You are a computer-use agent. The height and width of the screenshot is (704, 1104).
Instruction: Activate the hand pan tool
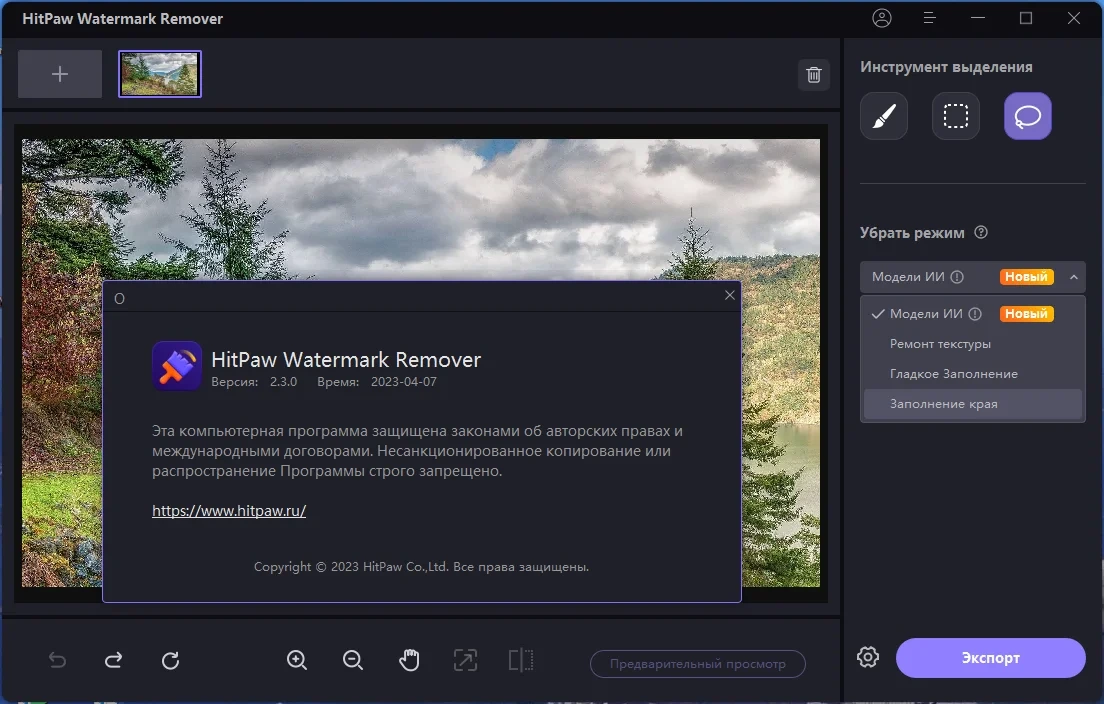[x=409, y=660]
